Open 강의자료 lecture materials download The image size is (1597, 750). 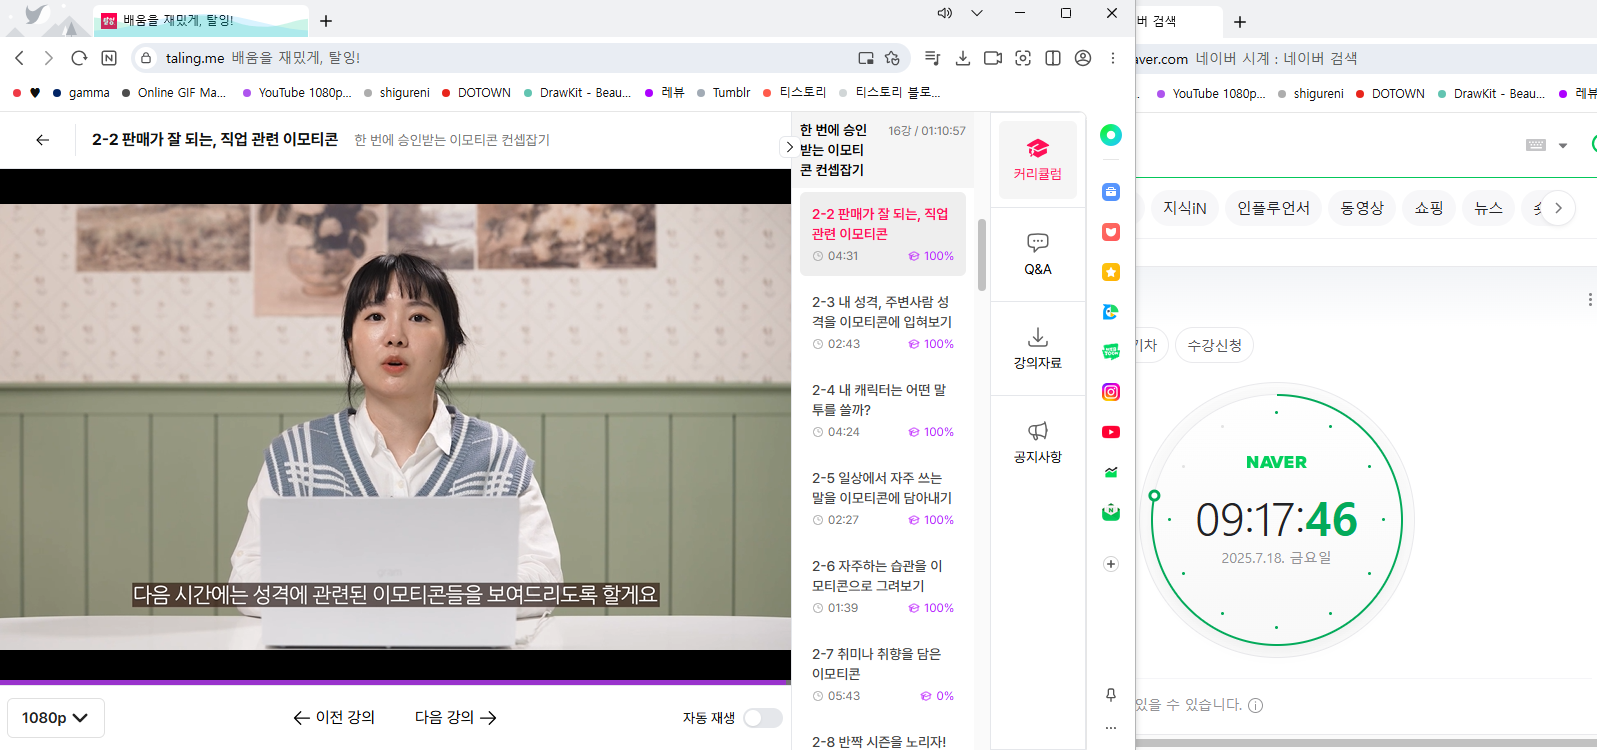click(1037, 348)
